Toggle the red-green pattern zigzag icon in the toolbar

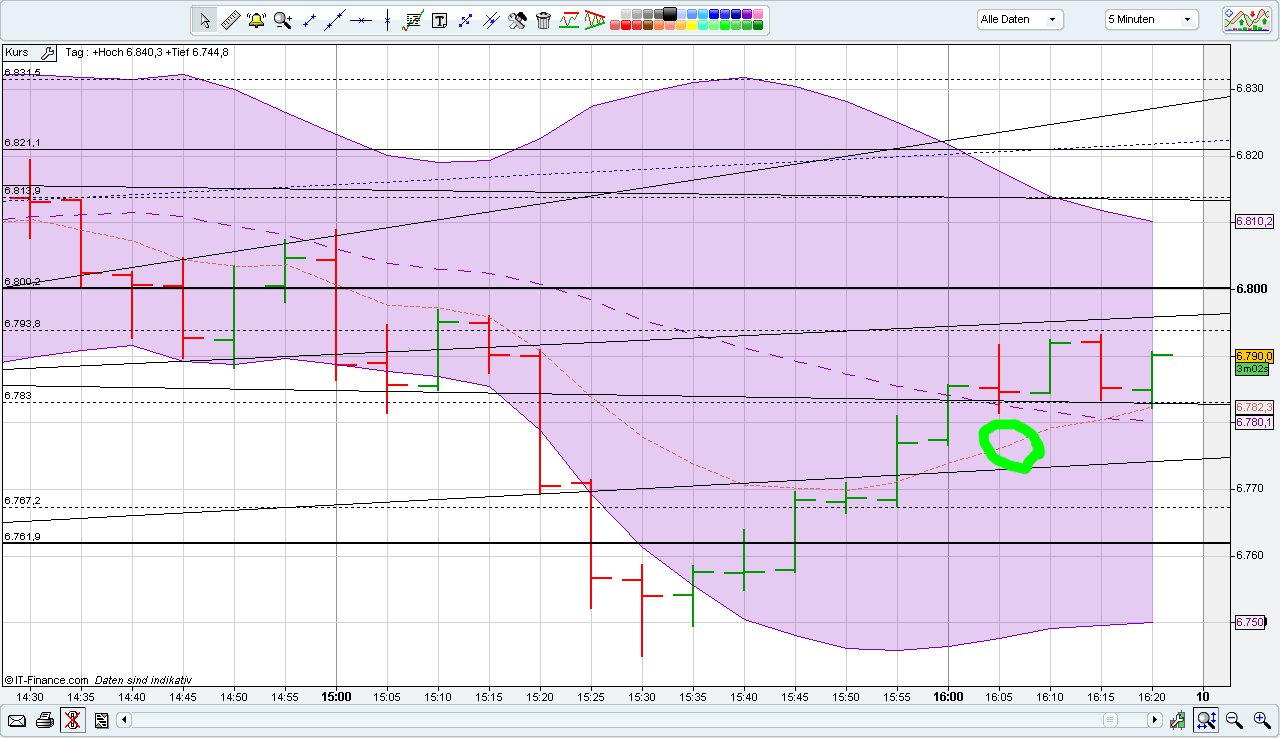(596, 20)
